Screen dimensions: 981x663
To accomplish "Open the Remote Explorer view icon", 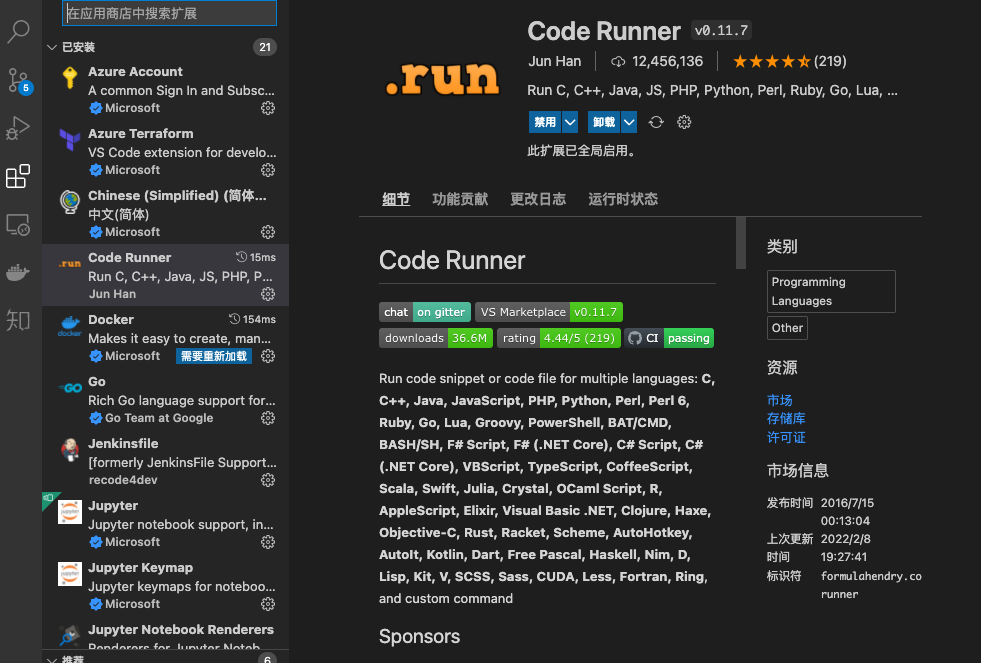I will click(18, 225).
